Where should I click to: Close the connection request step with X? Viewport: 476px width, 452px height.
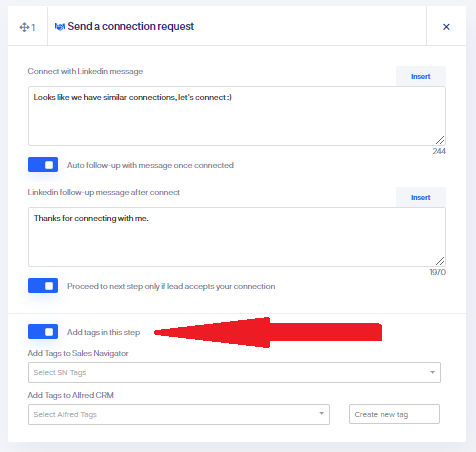(x=446, y=27)
